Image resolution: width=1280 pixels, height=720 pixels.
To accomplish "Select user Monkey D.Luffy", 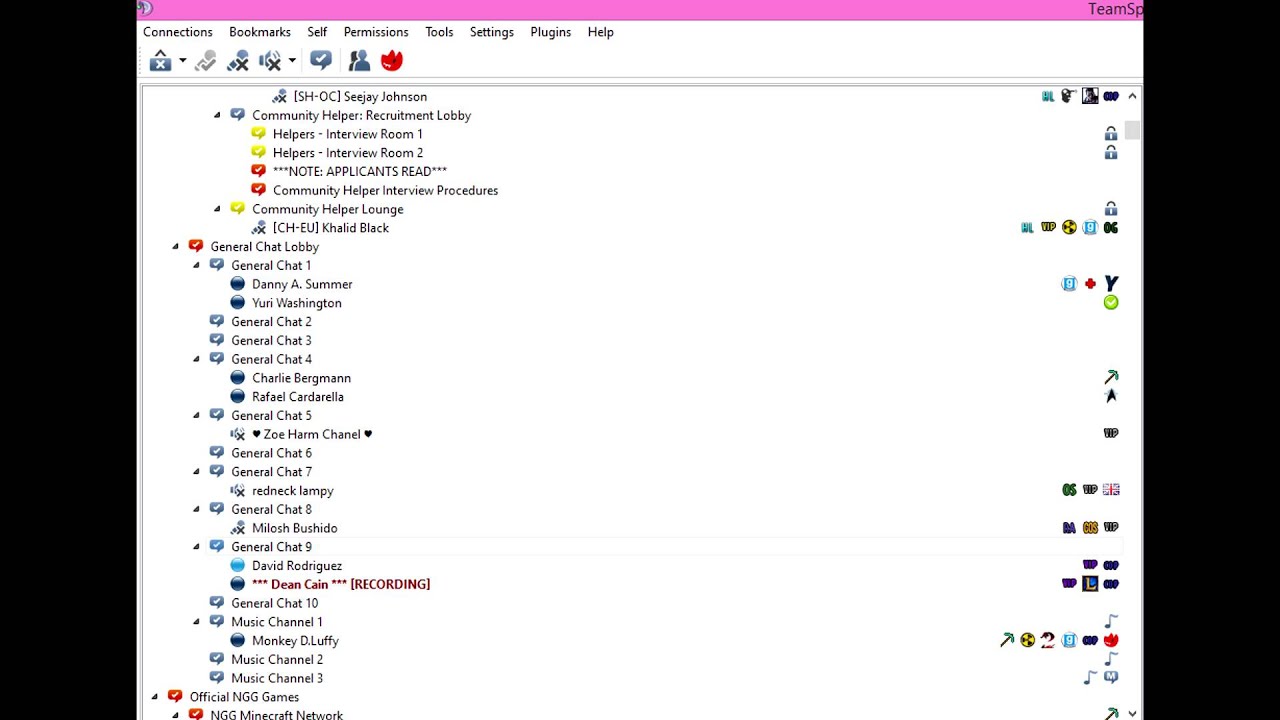I will 295,641.
